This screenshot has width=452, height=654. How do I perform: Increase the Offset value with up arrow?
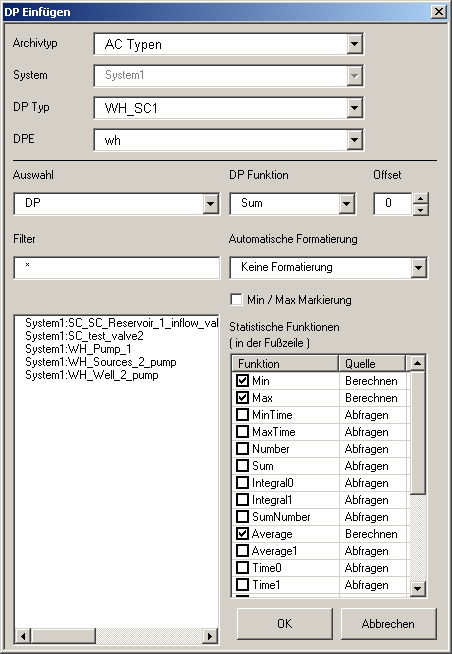[421, 199]
